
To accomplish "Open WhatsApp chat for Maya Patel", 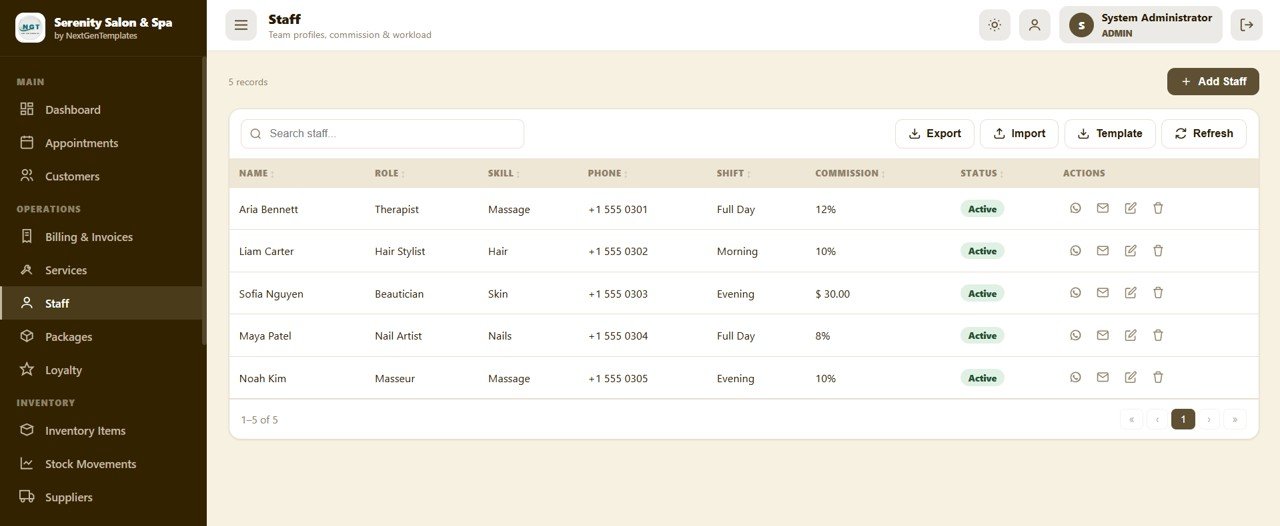I will pos(1075,335).
